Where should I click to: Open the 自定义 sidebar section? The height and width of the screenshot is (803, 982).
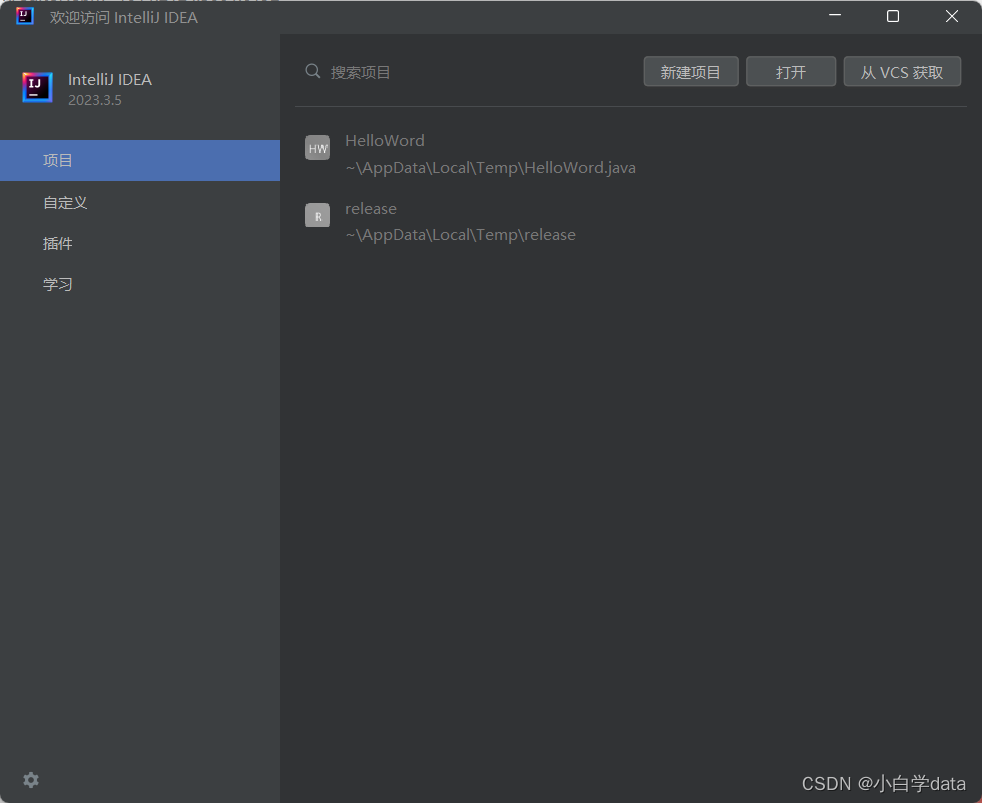click(65, 202)
